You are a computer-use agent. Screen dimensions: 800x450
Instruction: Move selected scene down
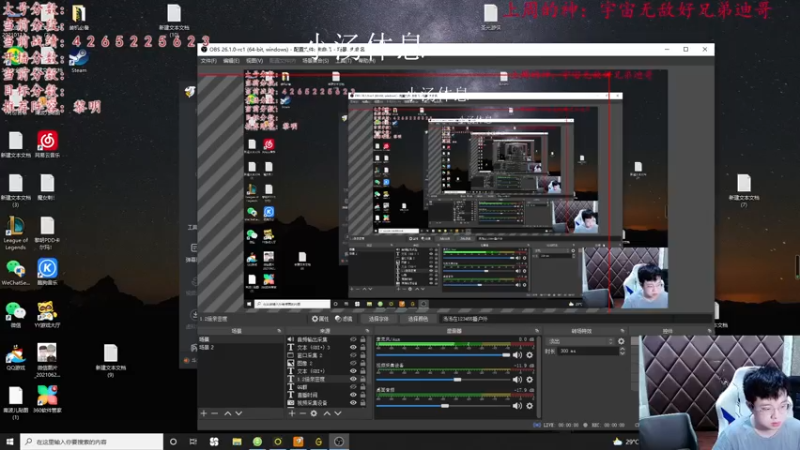[x=238, y=413]
